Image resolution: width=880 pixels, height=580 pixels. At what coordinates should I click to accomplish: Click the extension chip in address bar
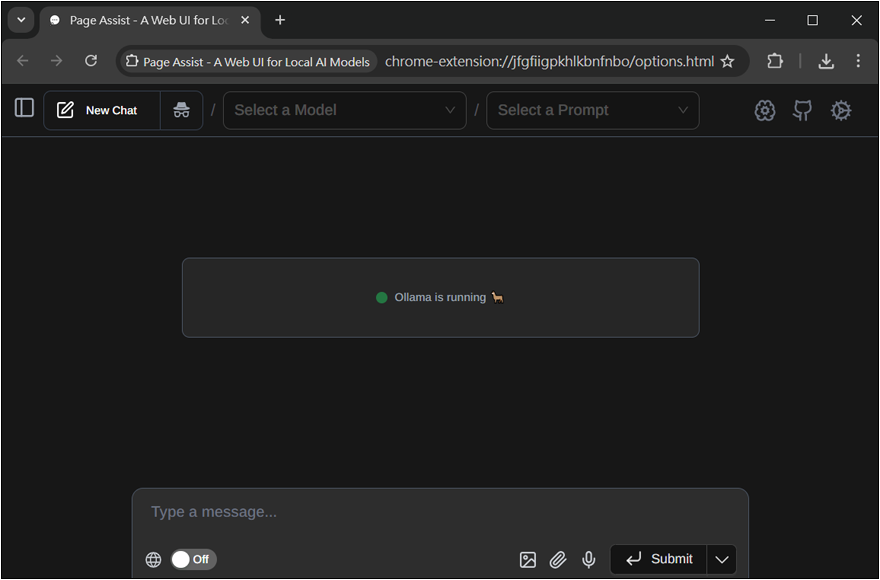248,62
